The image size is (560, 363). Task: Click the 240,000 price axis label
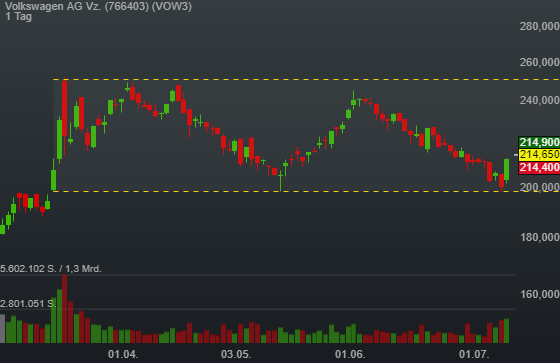click(540, 100)
